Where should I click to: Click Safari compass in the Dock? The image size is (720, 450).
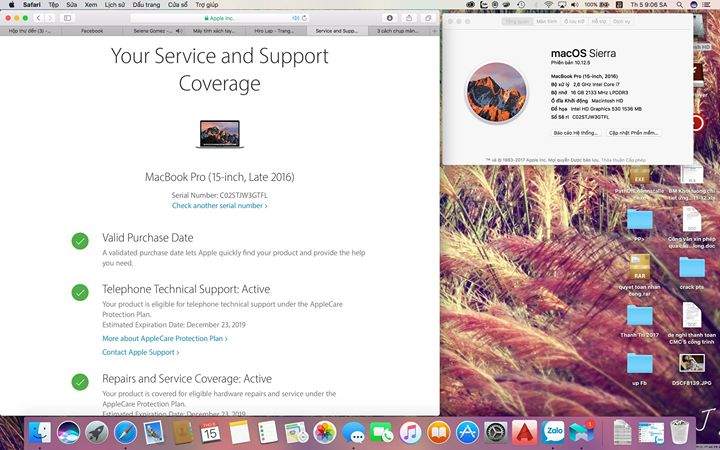125,433
